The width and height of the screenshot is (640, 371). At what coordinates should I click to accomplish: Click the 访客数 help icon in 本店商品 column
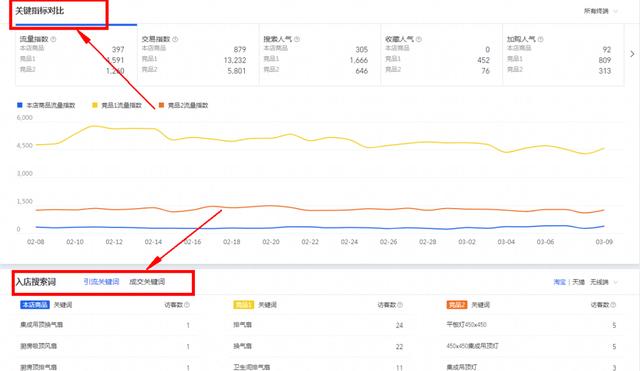(187, 305)
